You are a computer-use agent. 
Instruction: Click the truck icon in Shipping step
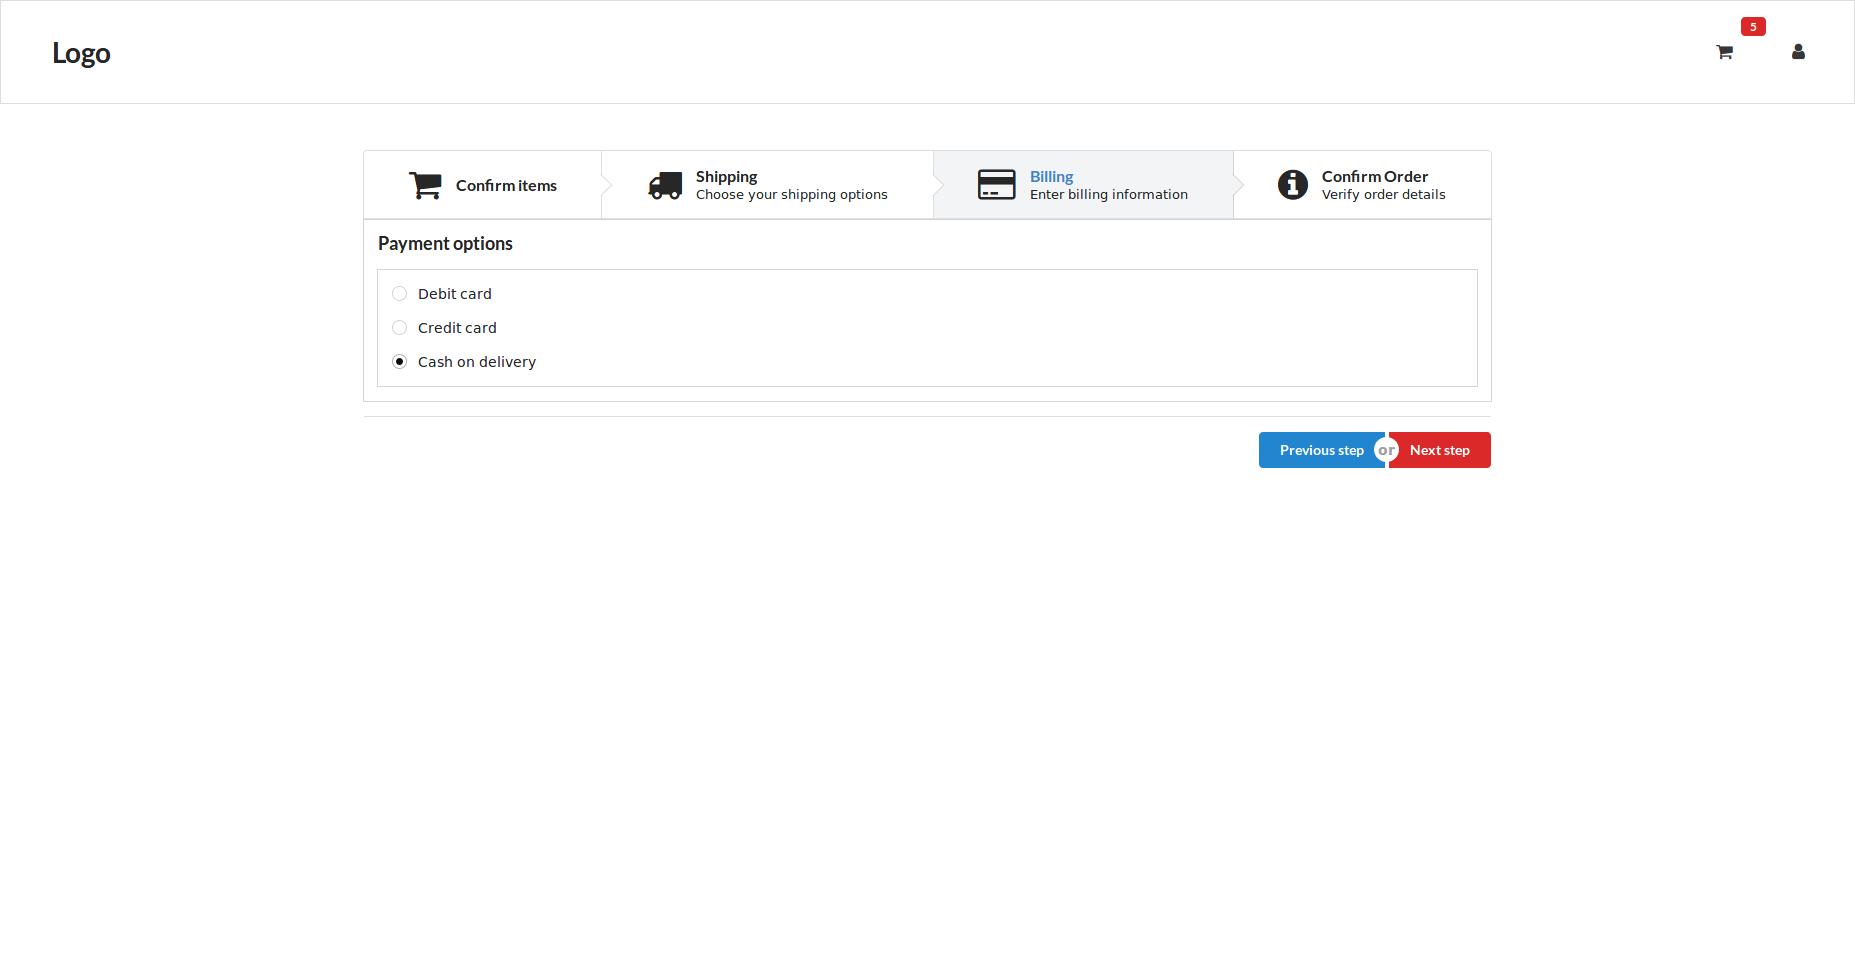665,185
